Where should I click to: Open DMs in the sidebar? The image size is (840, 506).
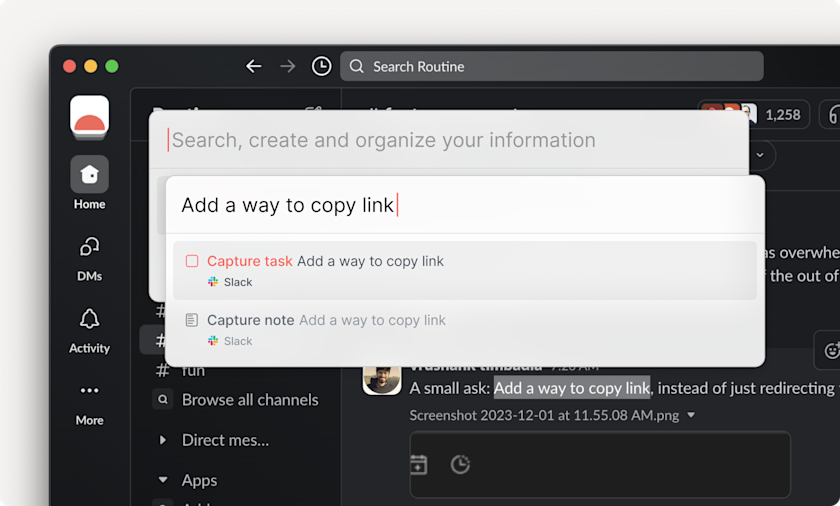(x=89, y=259)
